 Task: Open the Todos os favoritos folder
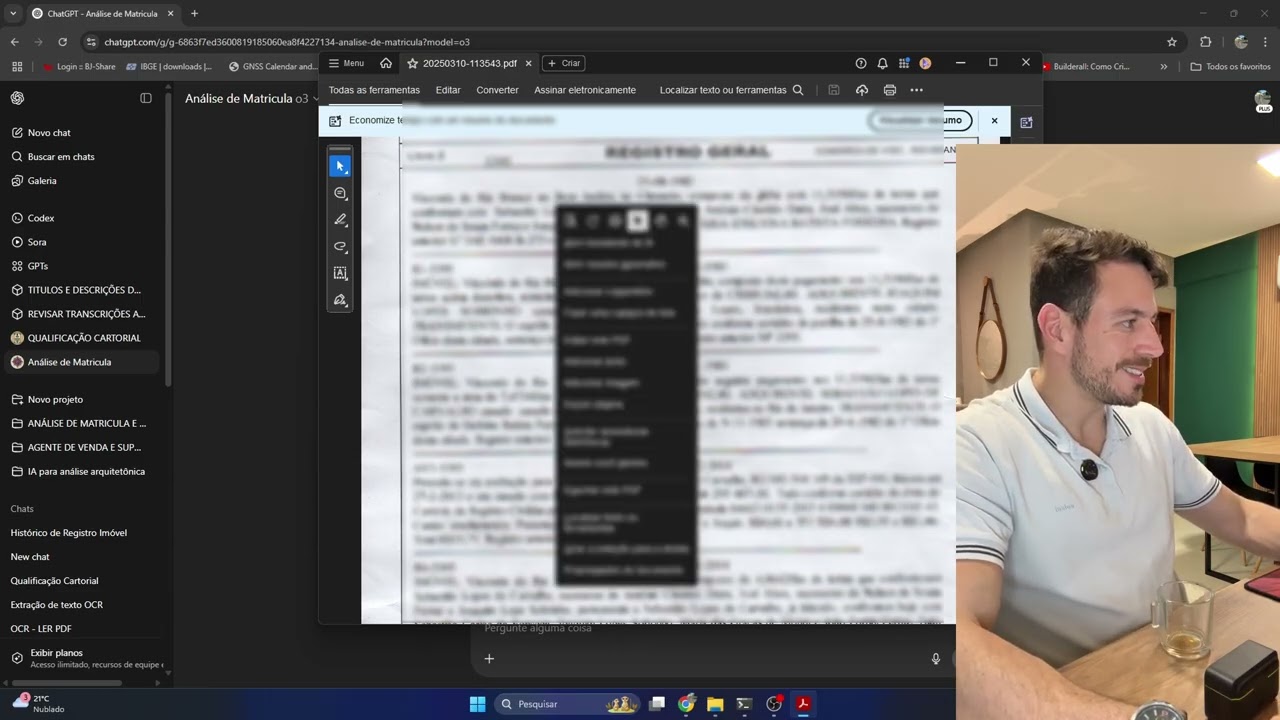click(1231, 66)
